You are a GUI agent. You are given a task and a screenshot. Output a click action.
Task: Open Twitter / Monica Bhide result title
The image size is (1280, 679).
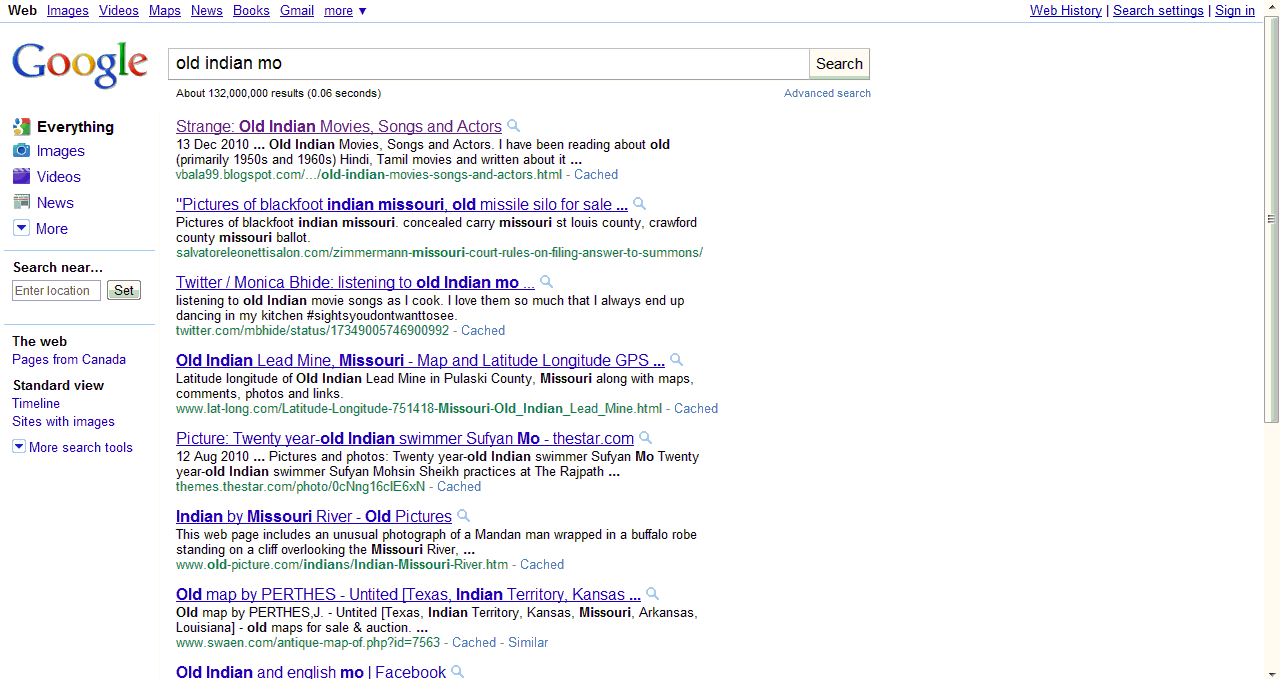pyautogui.click(x=355, y=282)
